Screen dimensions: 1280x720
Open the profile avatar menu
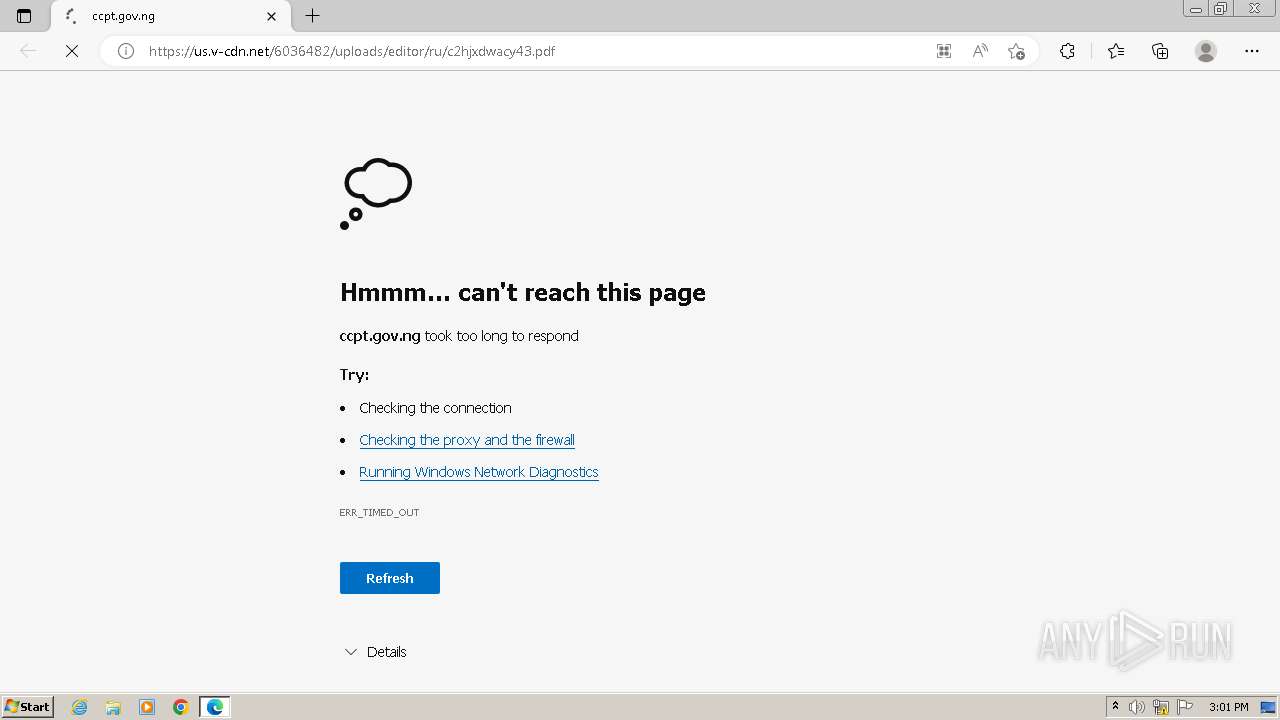click(1206, 51)
